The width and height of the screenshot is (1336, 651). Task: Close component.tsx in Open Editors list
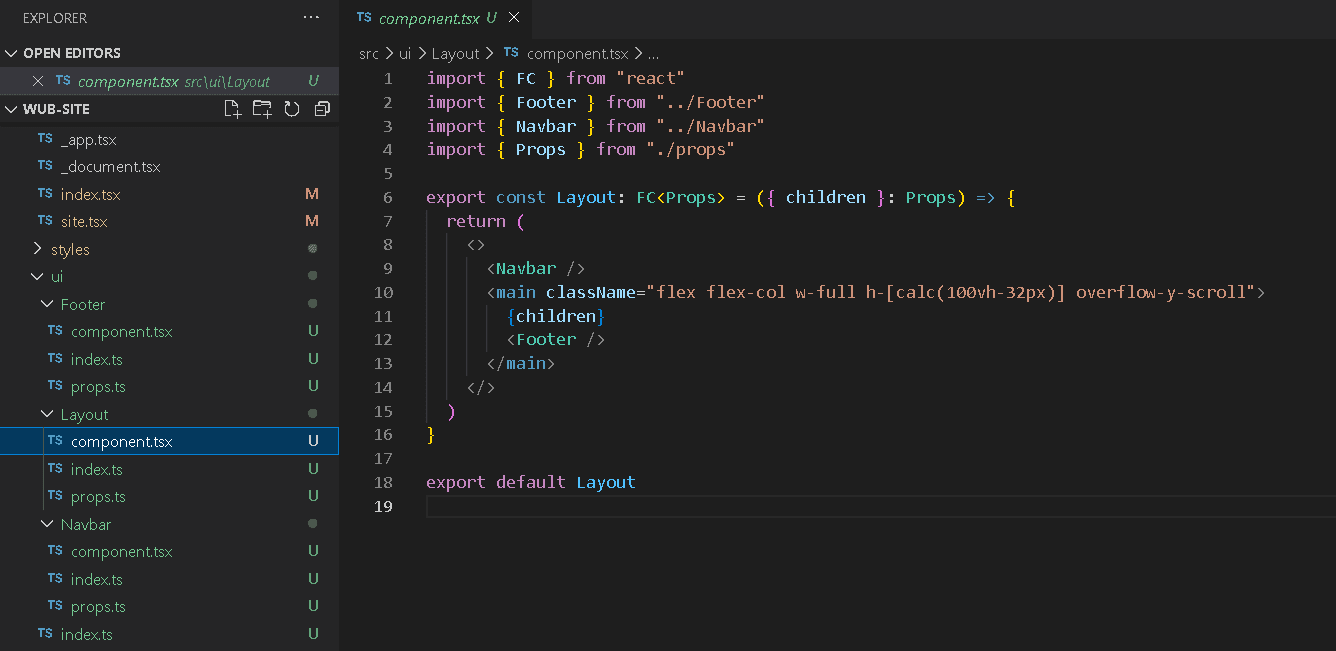point(38,81)
